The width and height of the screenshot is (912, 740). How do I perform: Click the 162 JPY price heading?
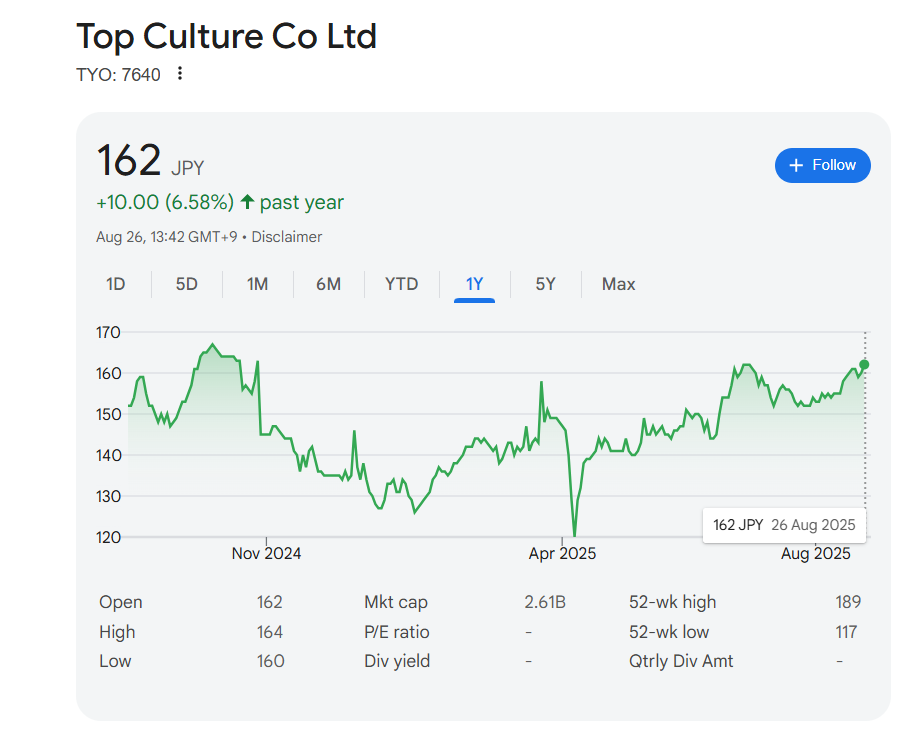click(x=150, y=161)
